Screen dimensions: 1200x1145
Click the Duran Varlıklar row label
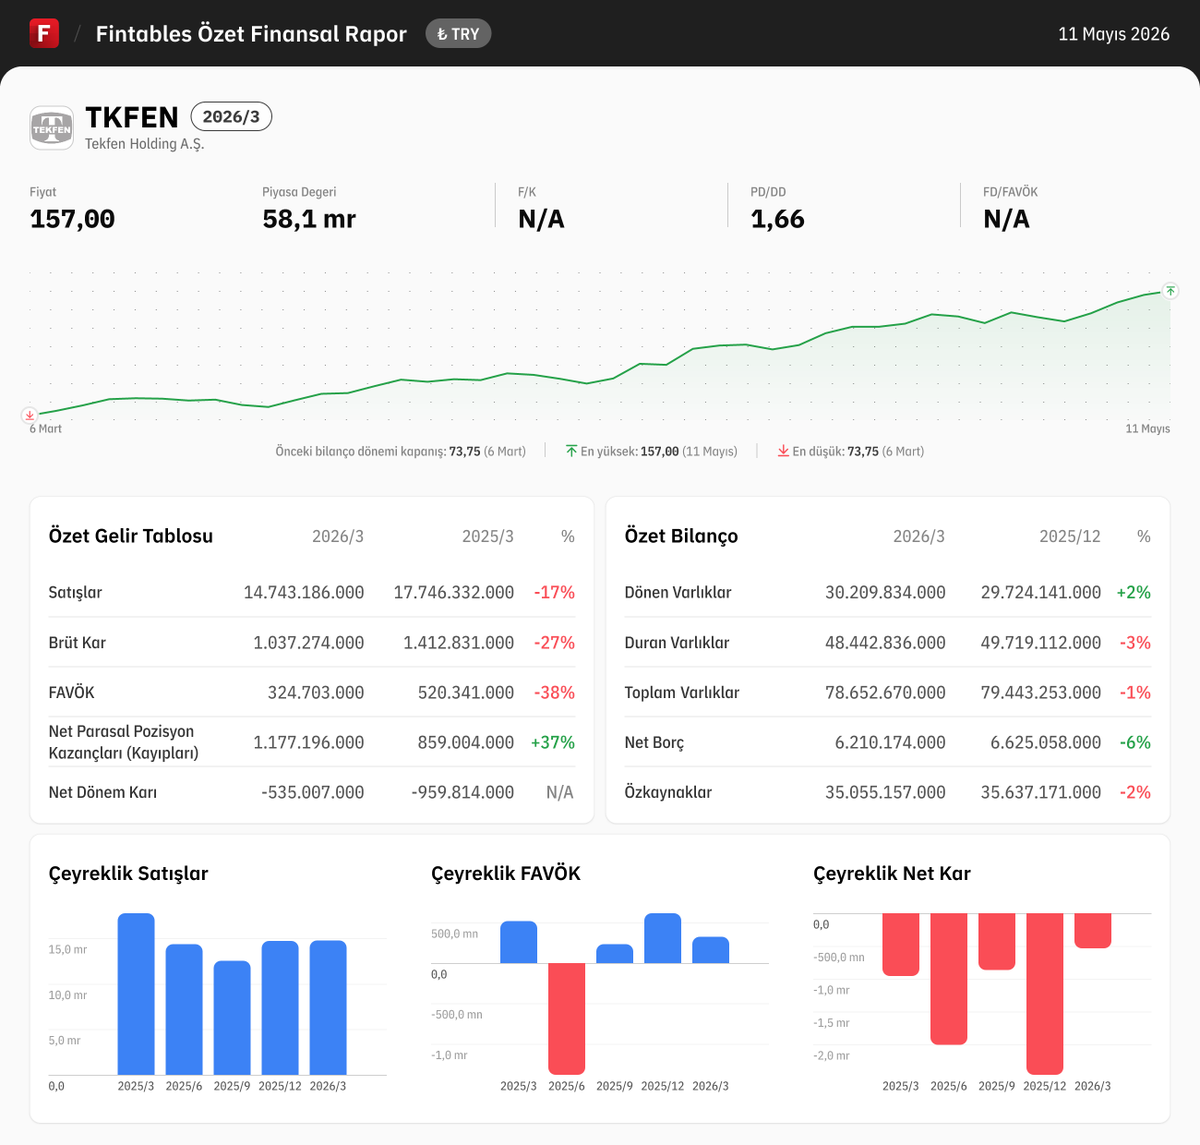point(677,642)
